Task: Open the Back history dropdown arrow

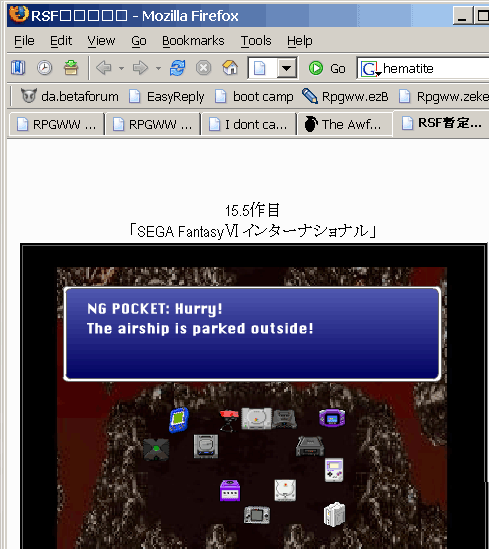Action: coord(121,68)
